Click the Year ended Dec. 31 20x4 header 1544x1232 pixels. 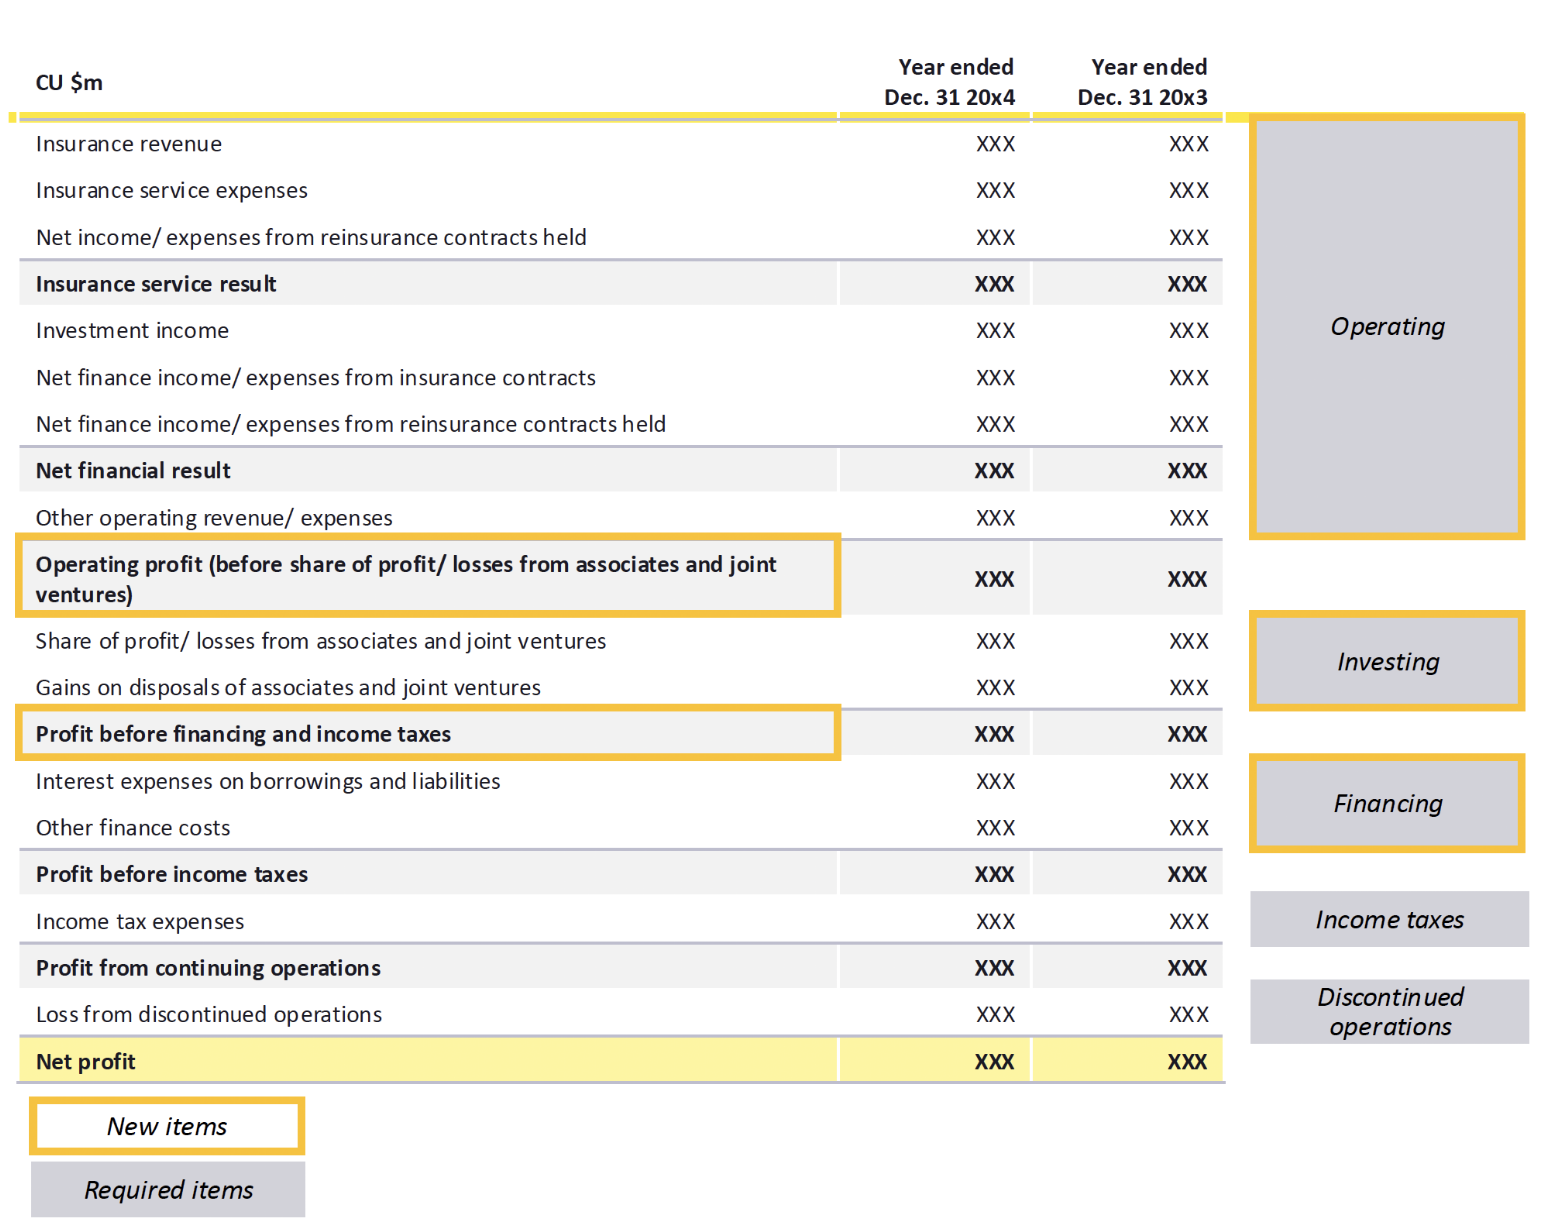(x=950, y=82)
